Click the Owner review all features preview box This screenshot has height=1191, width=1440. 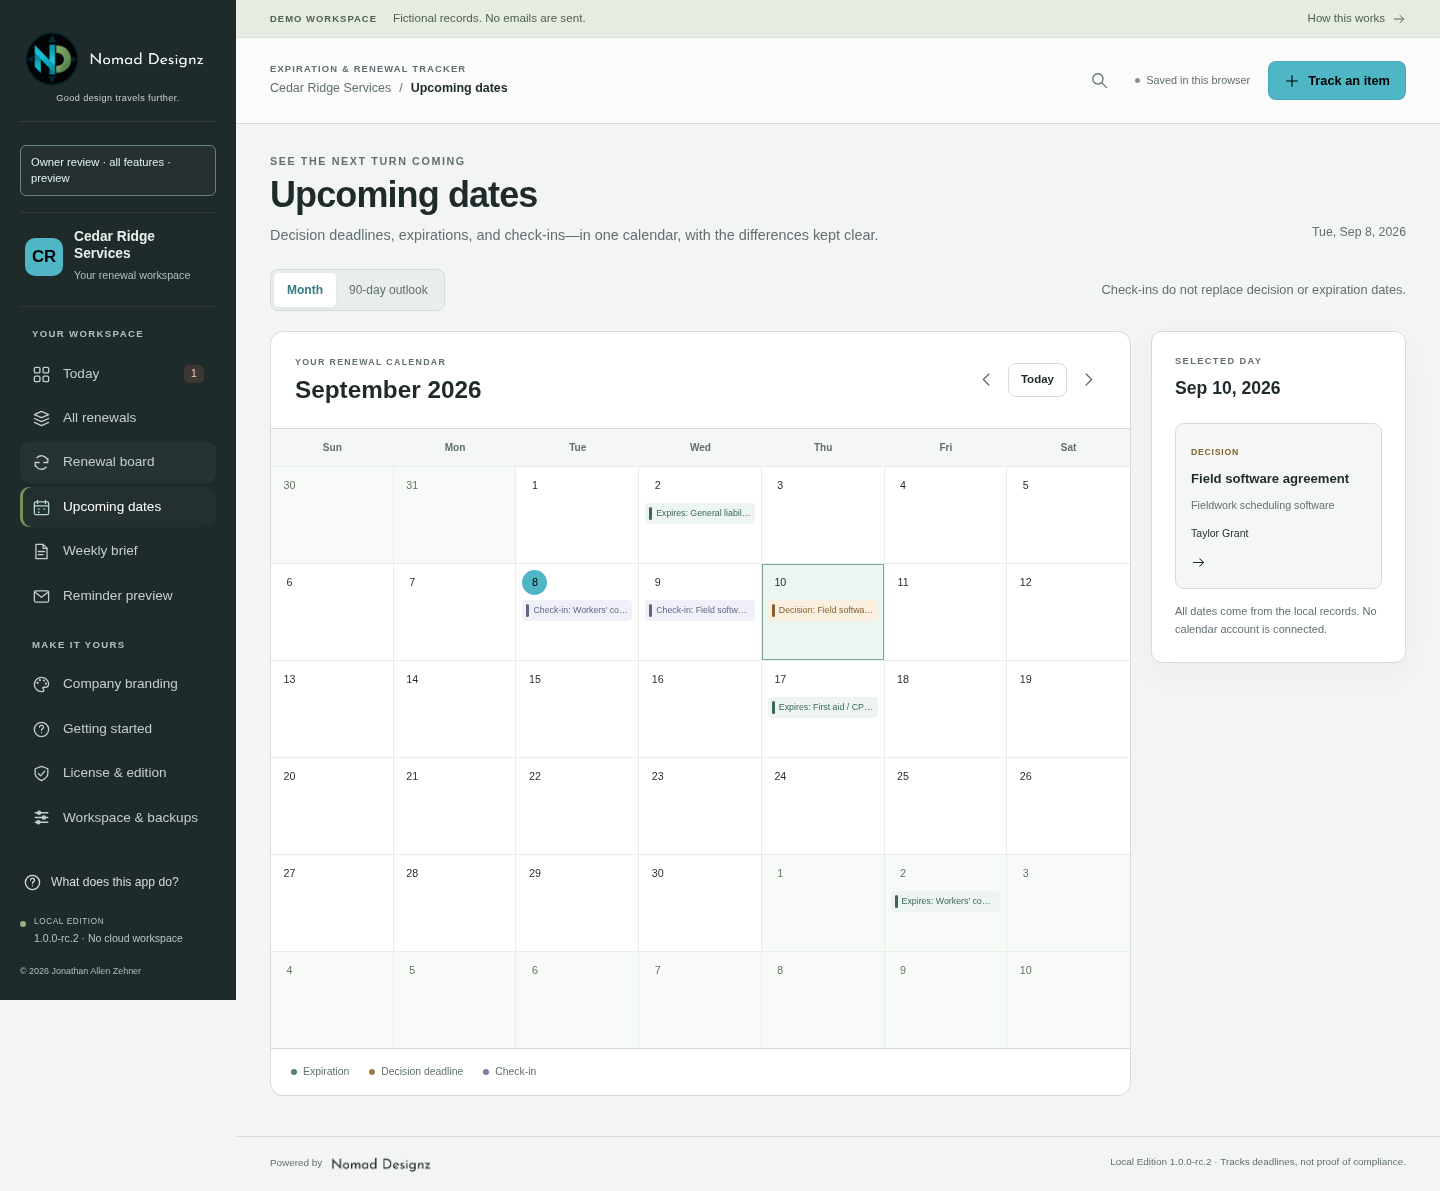(x=118, y=170)
